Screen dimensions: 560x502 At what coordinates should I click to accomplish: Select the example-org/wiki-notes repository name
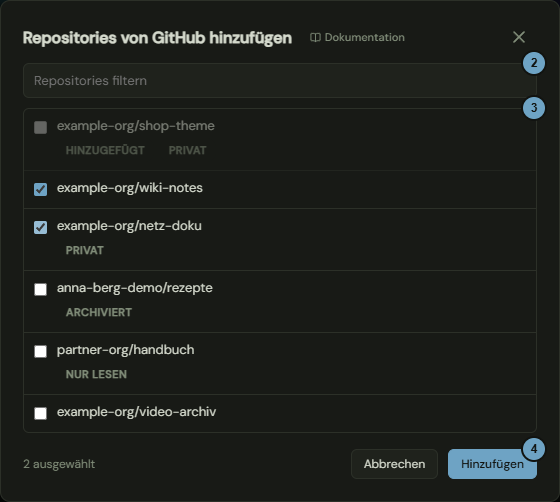[130, 188]
